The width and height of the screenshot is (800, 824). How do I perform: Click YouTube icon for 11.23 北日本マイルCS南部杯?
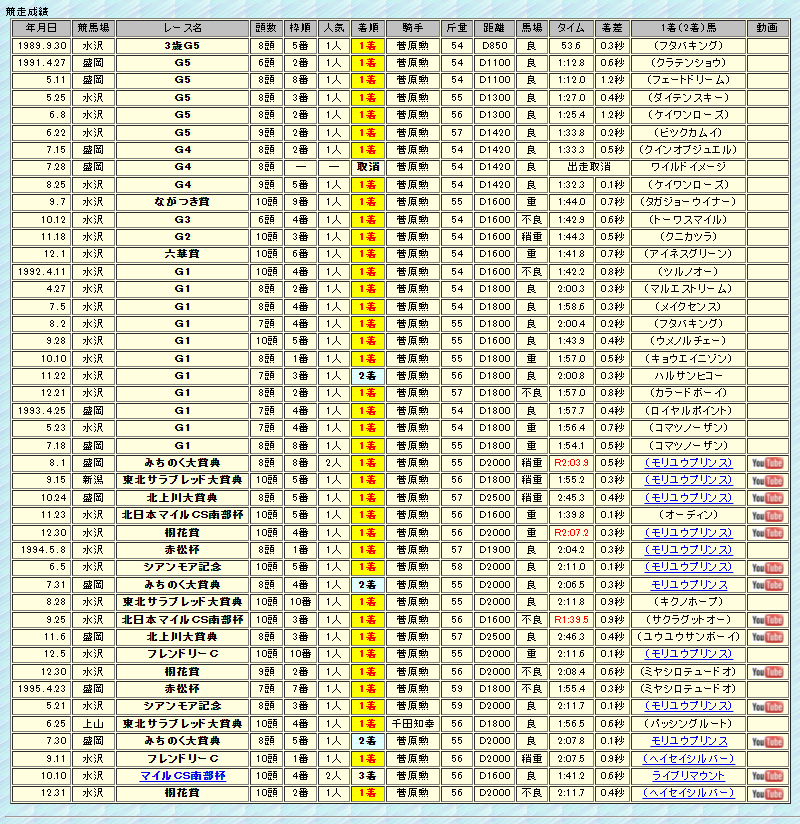coord(767,515)
